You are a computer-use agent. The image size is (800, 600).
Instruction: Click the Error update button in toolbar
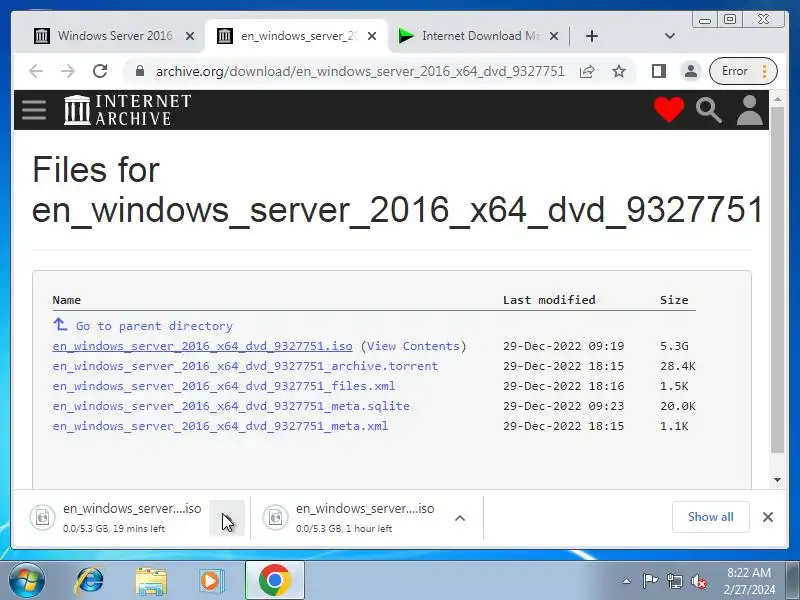tap(743, 71)
